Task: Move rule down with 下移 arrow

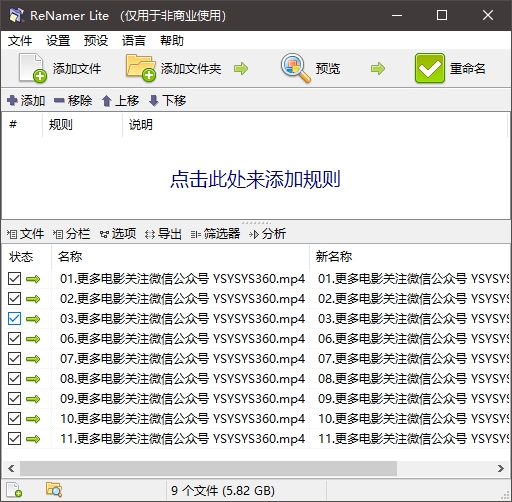Action: tap(167, 100)
